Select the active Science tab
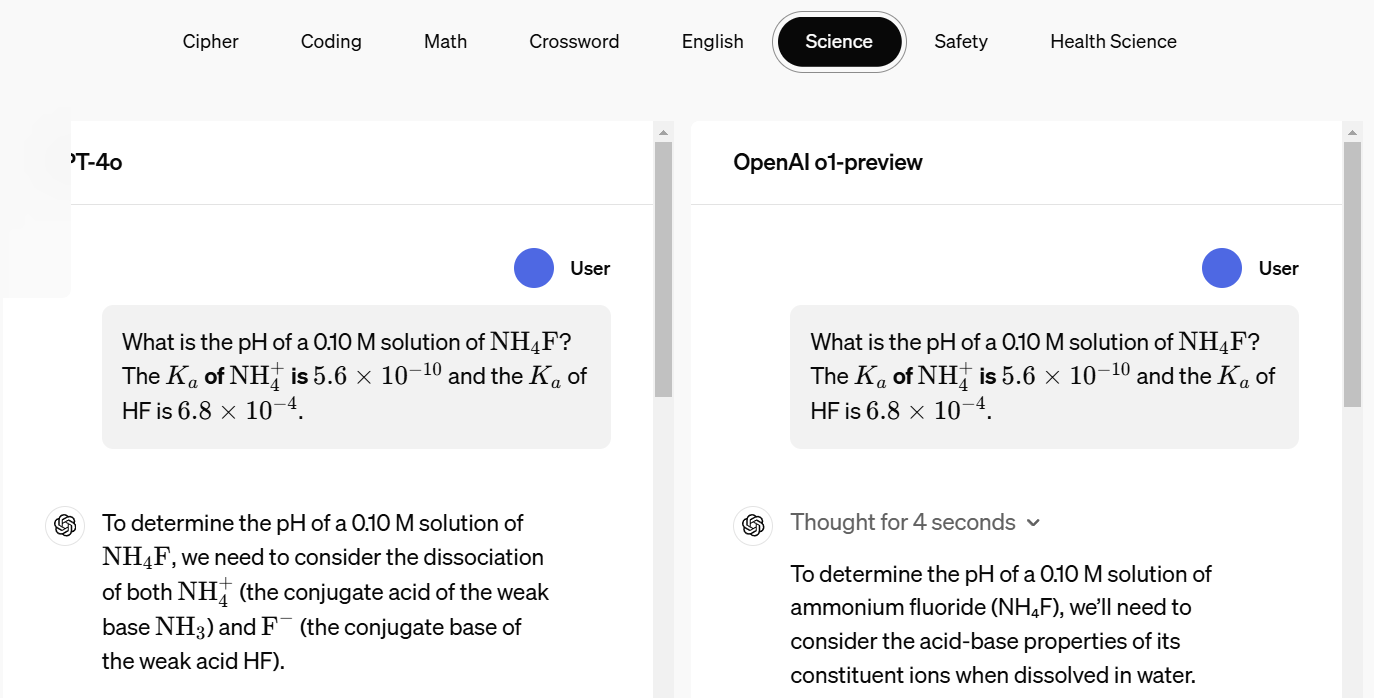 (839, 41)
